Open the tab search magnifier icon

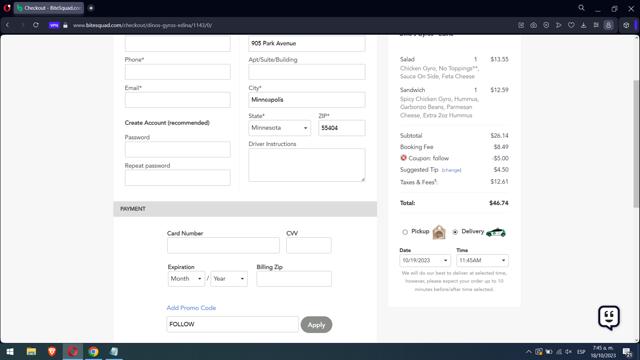(x=581, y=8)
